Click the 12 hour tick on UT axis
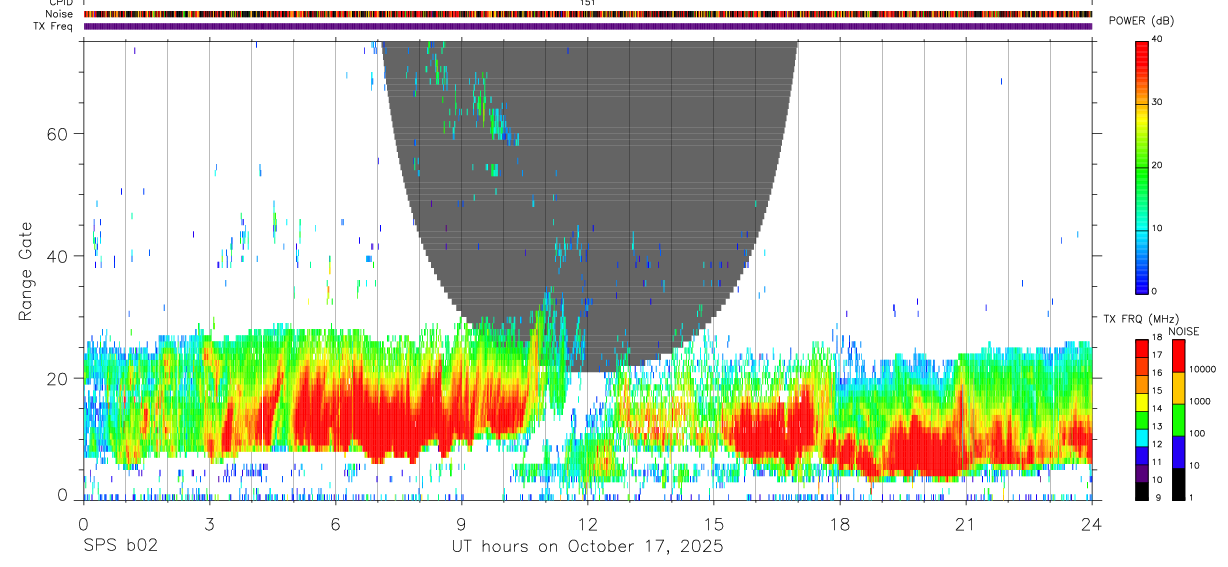The image size is (1228, 567). click(587, 523)
